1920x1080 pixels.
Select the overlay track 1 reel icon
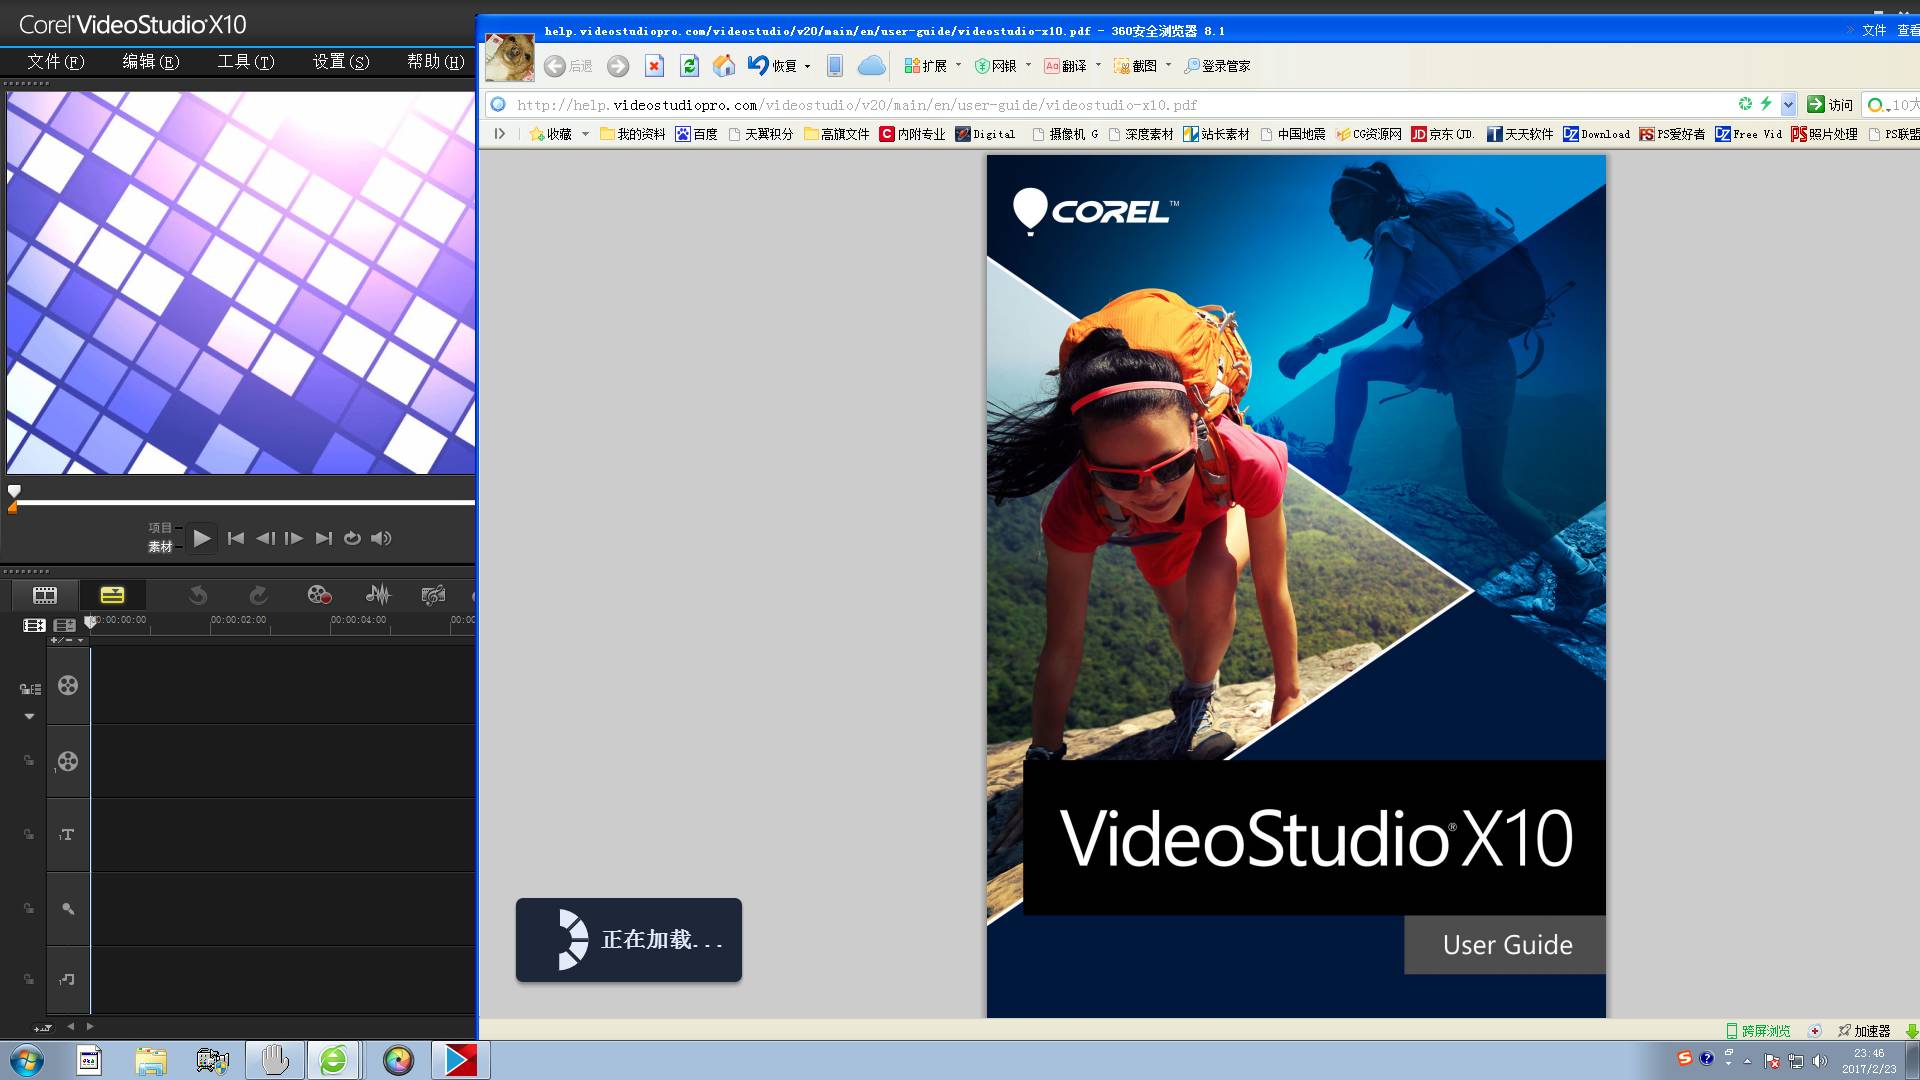(68, 761)
